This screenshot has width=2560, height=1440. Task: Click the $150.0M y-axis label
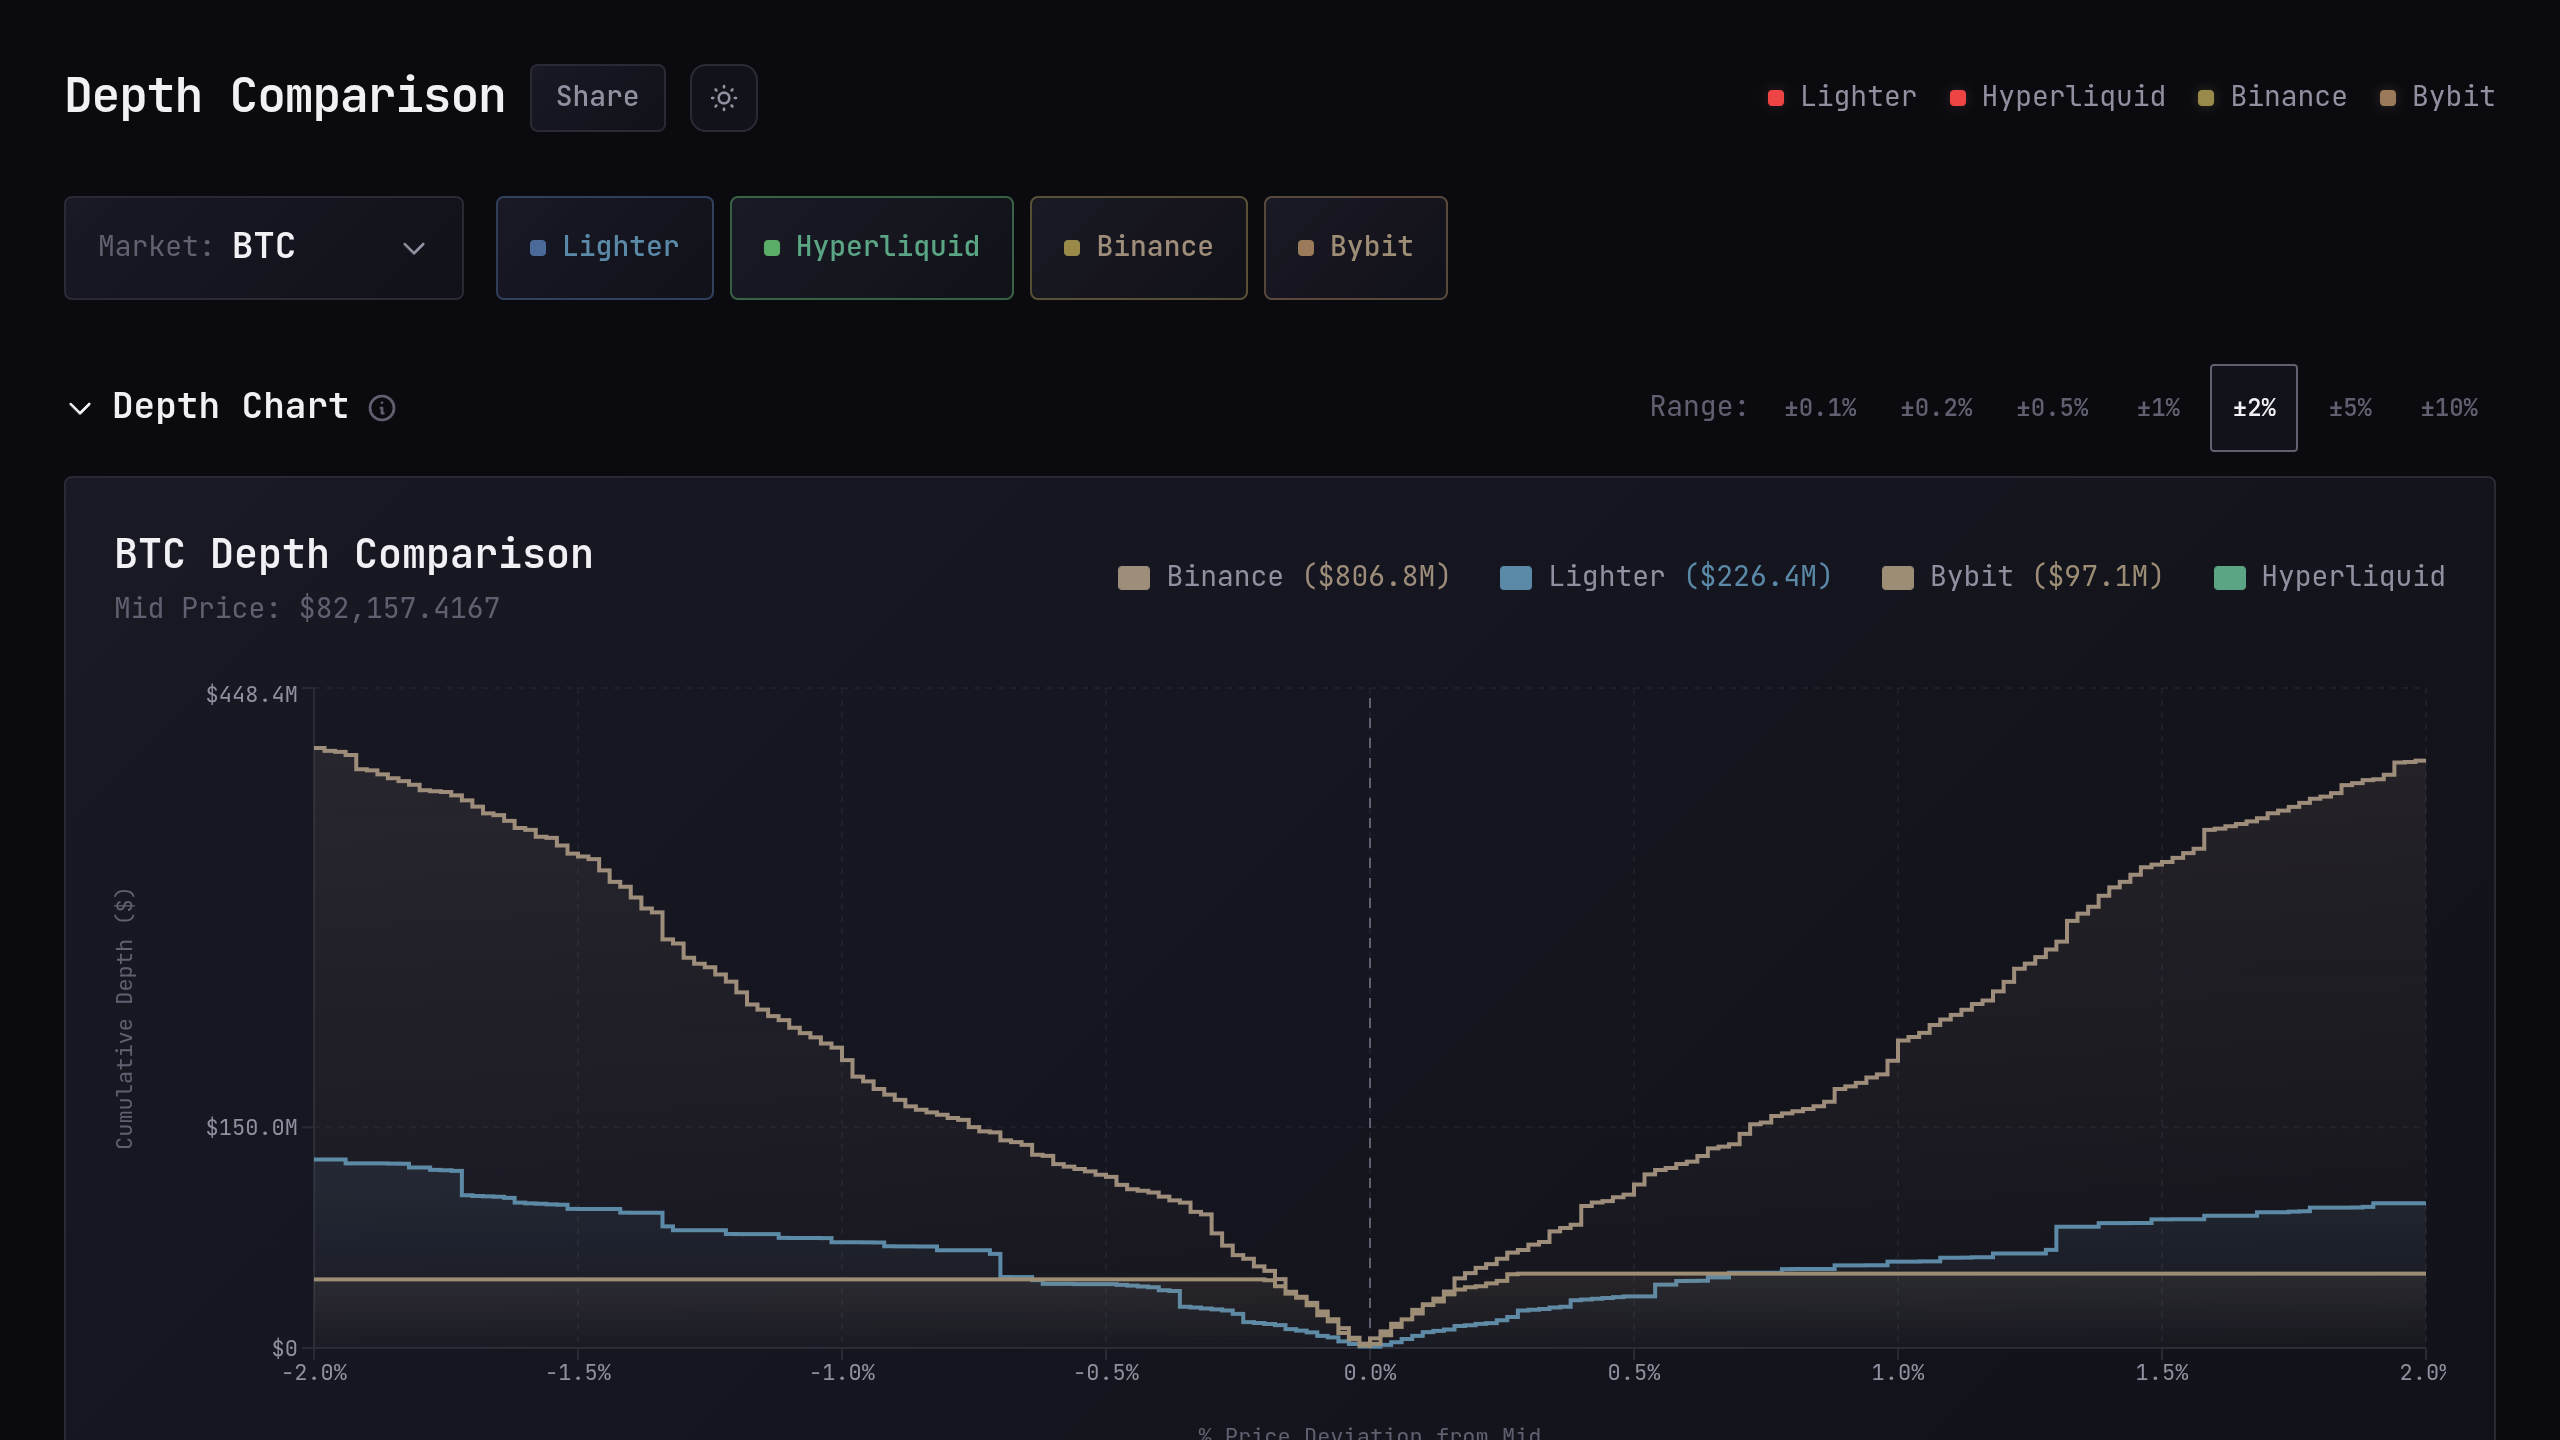(x=251, y=1128)
